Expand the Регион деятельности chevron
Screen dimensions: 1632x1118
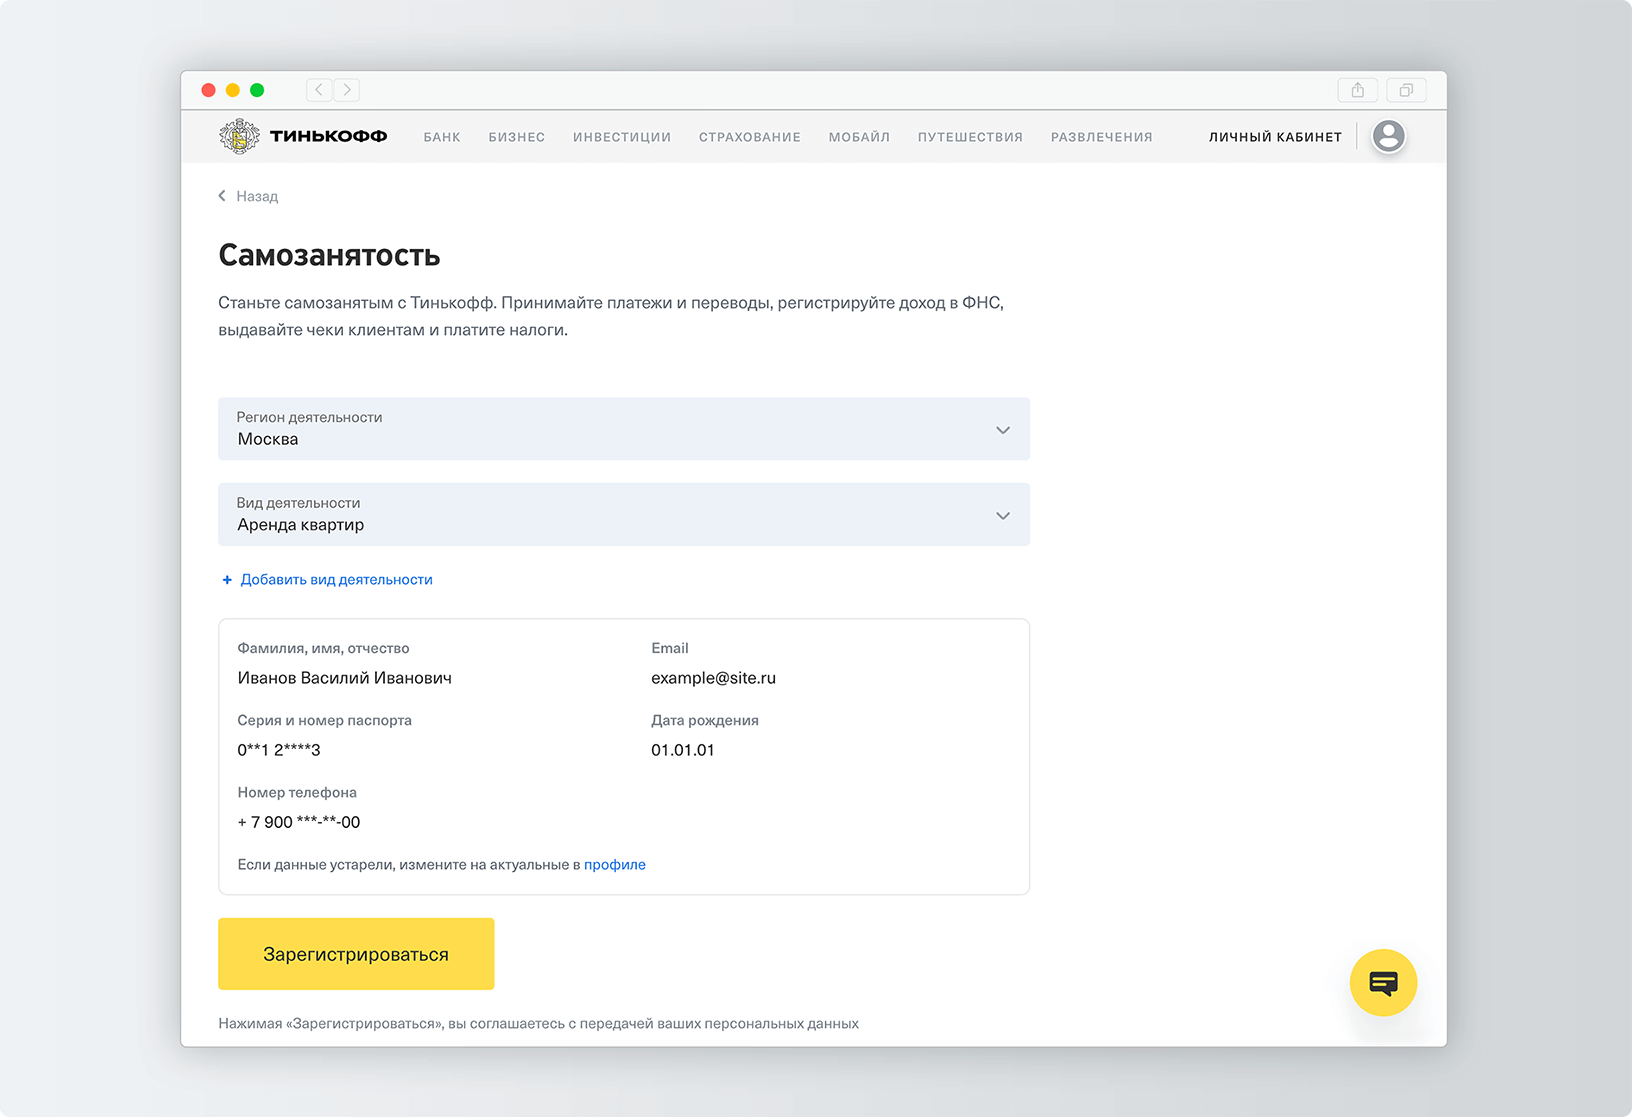[1003, 430]
